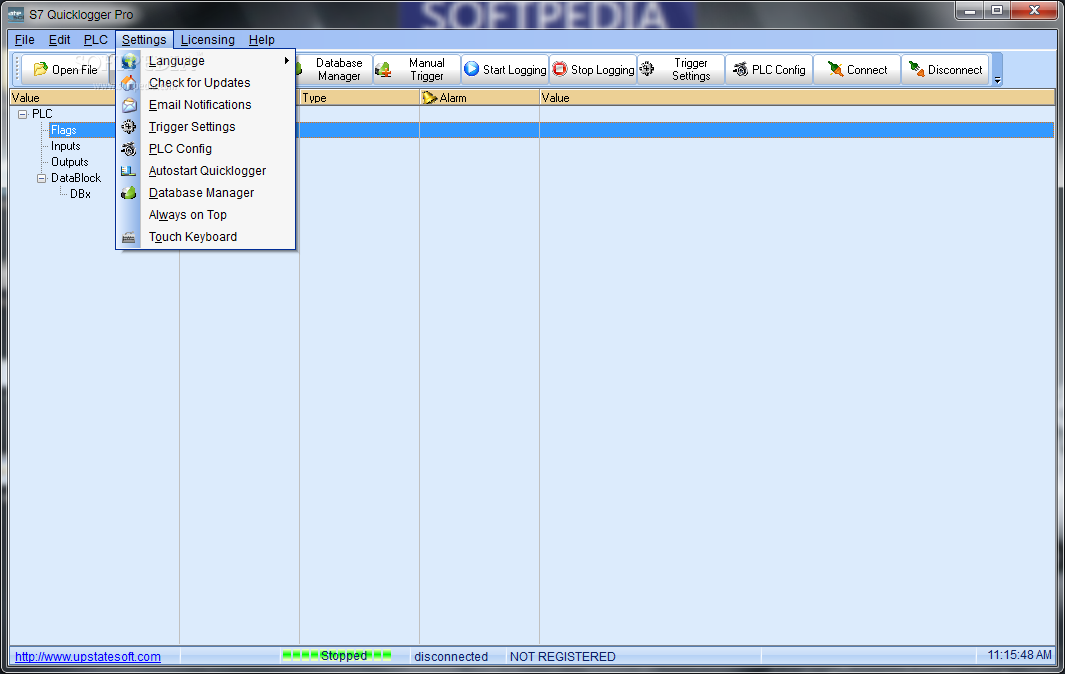The height and width of the screenshot is (674, 1065).
Task: Click the 11:15:48 AM clock in status bar
Action: (x=1019, y=655)
